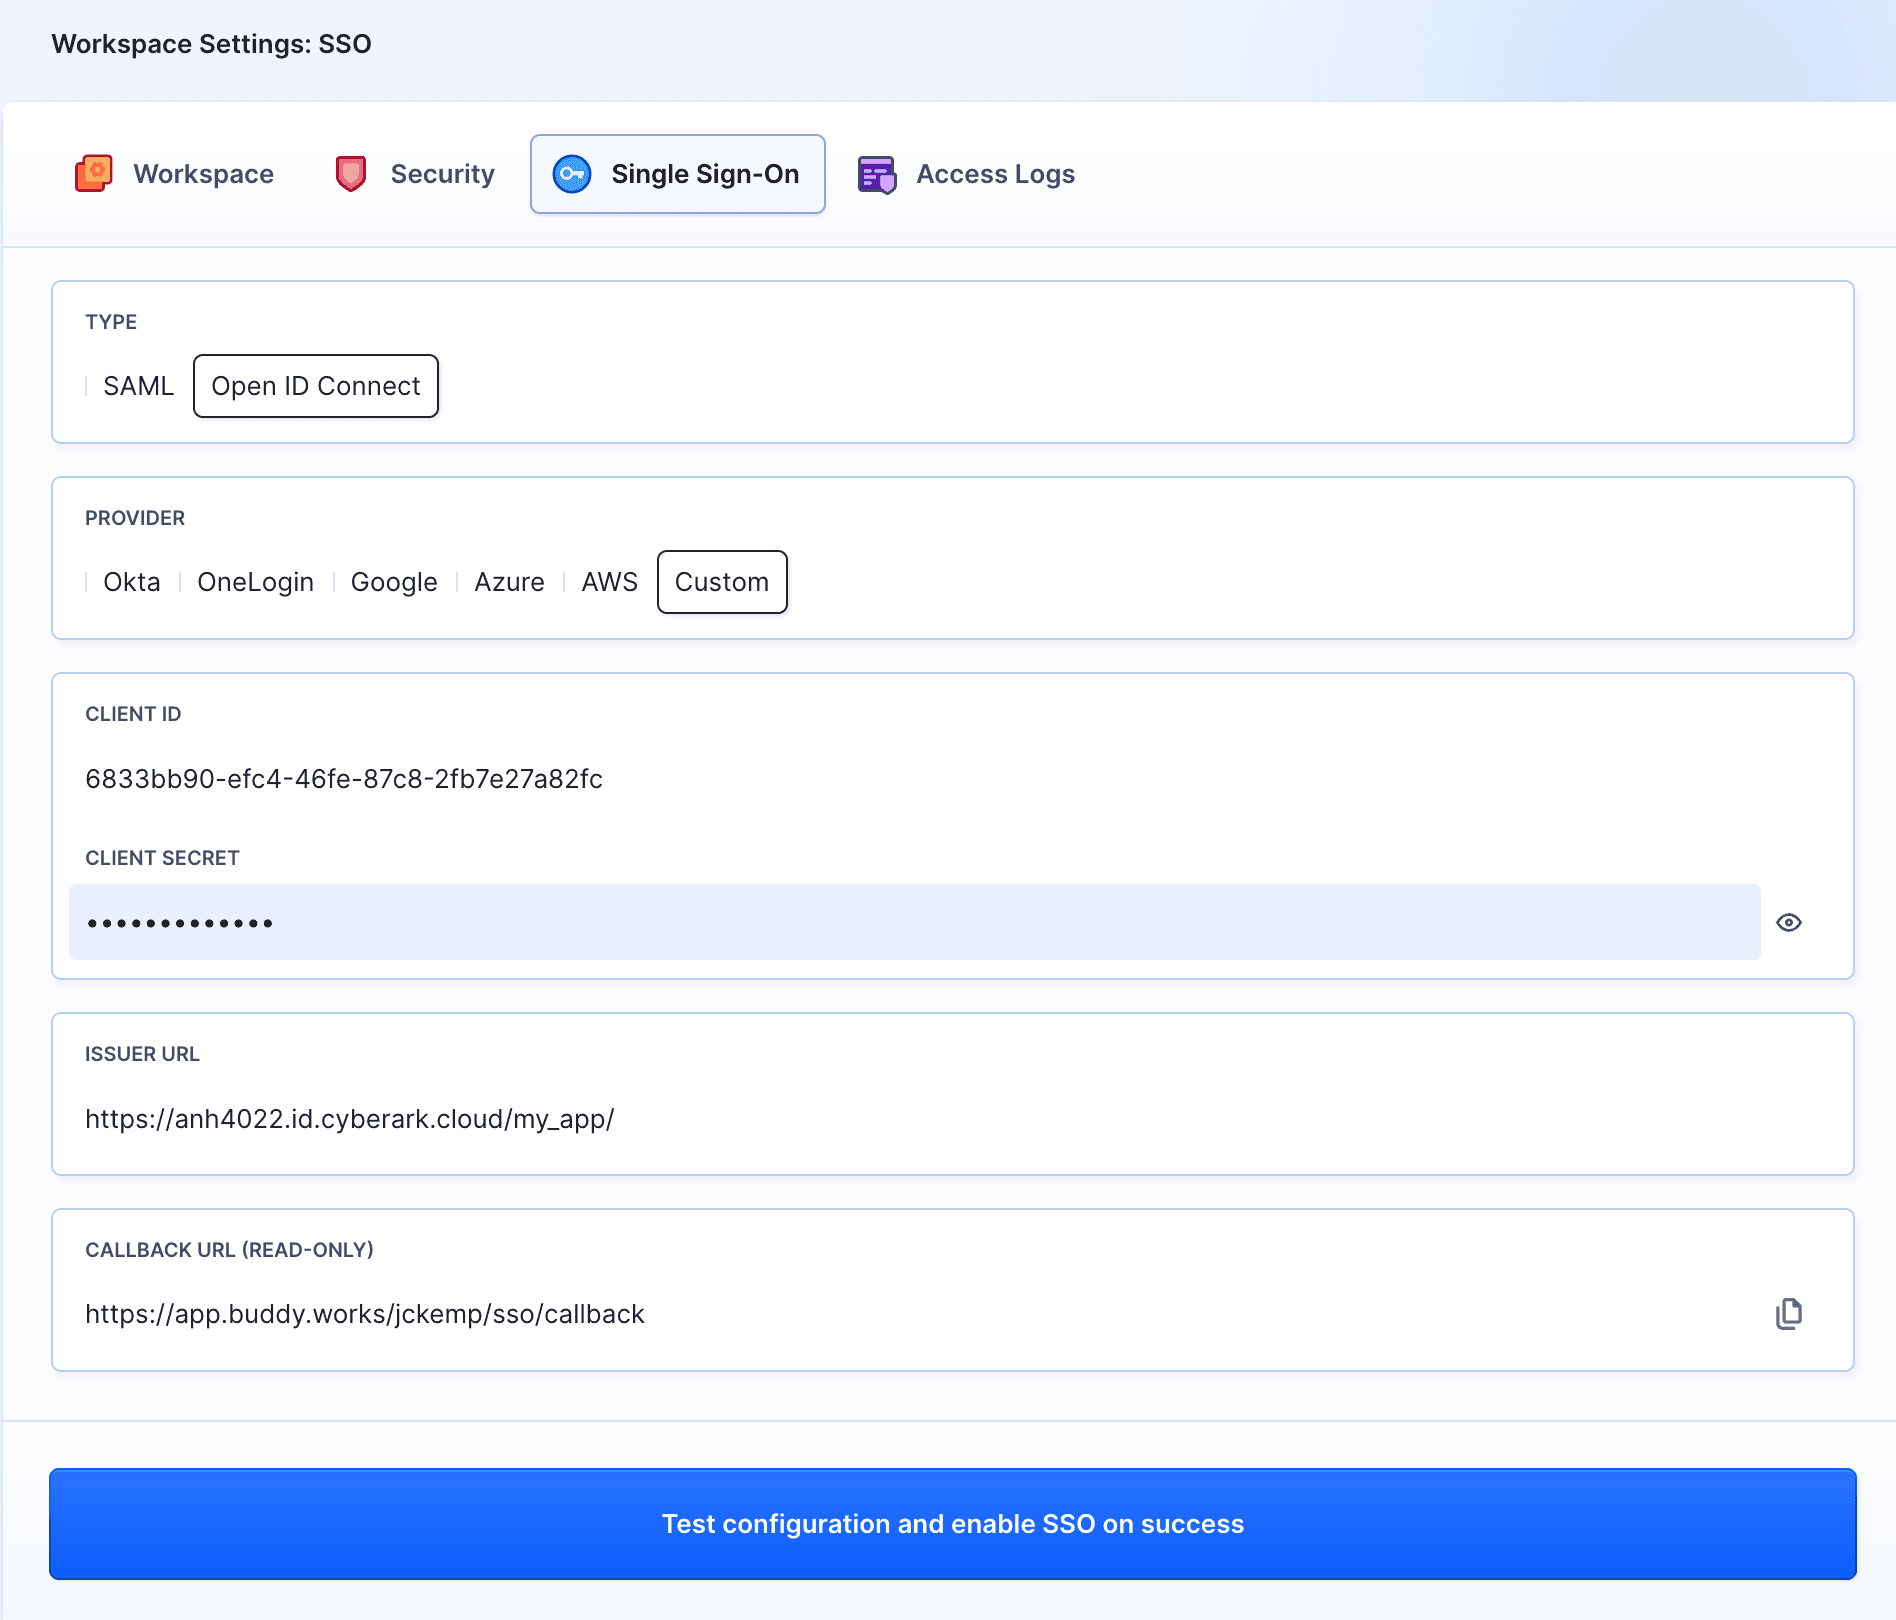Viewport: 1896px width, 1620px height.
Task: Select SAML as the SSO type
Action: click(x=138, y=386)
